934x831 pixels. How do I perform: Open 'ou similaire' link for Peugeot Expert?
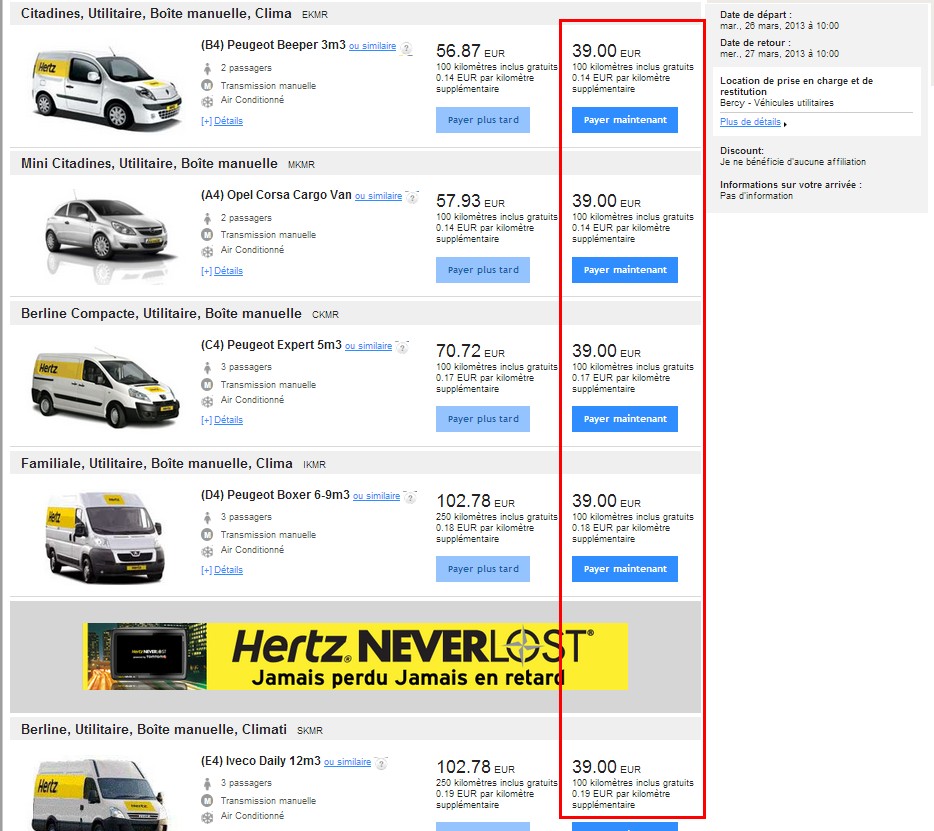pyautogui.click(x=369, y=346)
